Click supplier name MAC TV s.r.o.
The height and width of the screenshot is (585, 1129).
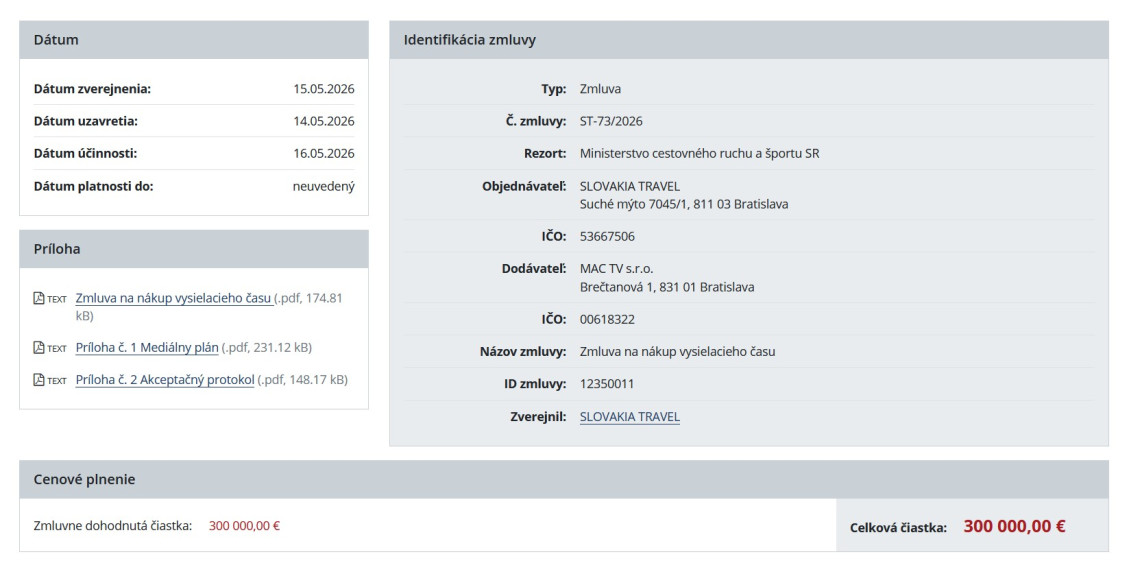pos(616,269)
